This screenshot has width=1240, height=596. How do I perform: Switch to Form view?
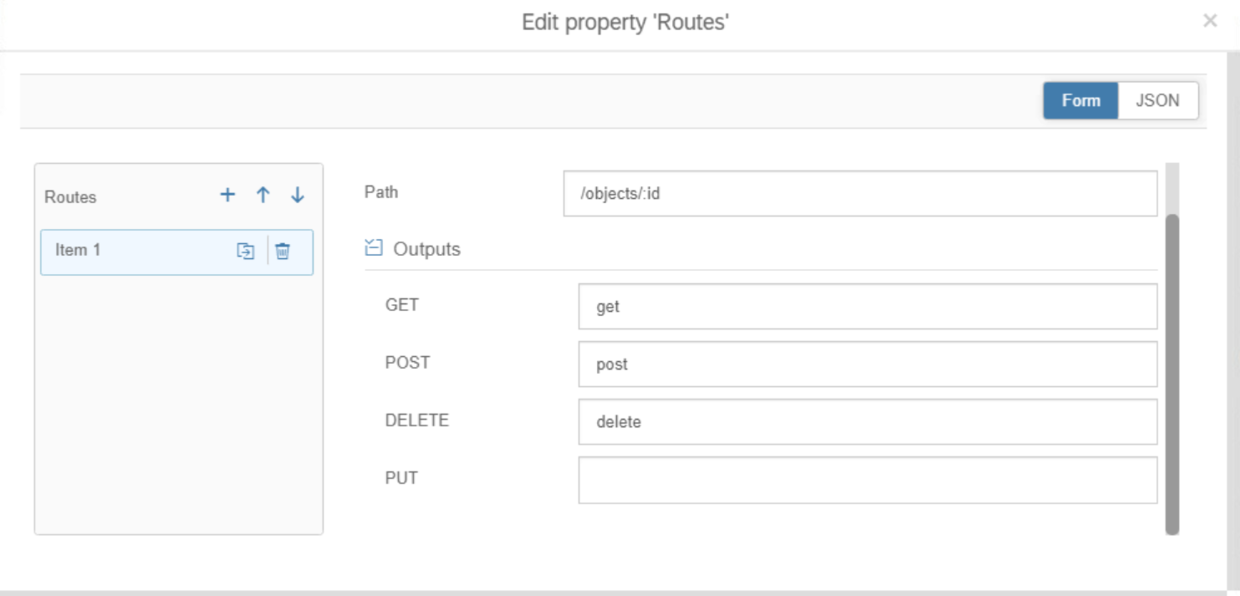pyautogui.click(x=1080, y=101)
